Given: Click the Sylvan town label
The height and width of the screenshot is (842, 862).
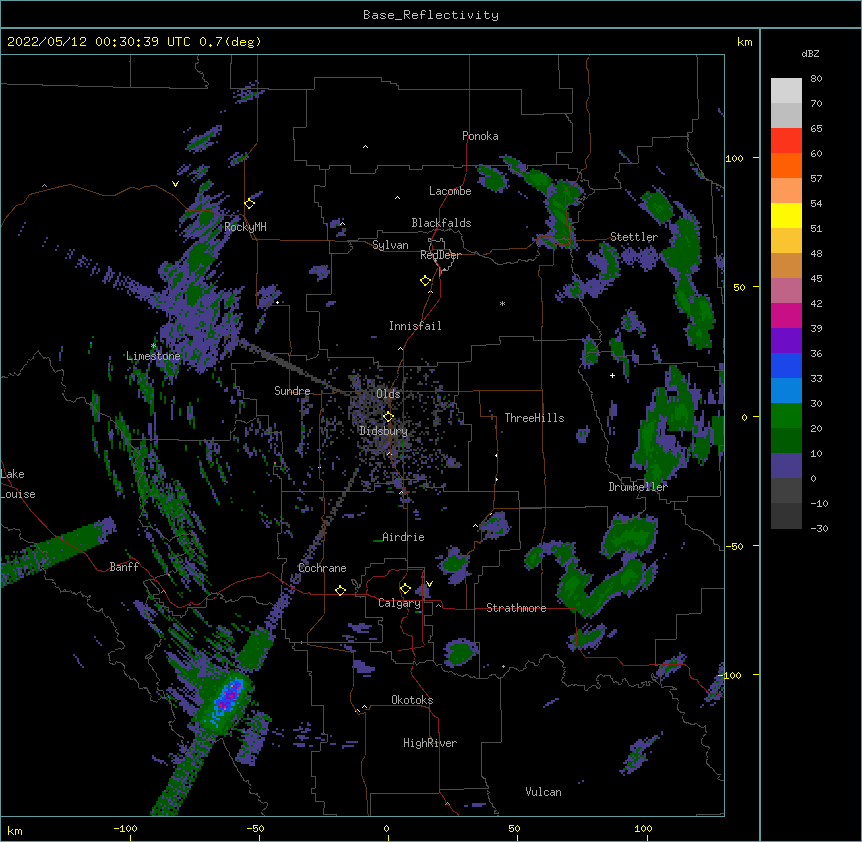Looking at the screenshot, I should point(390,245).
